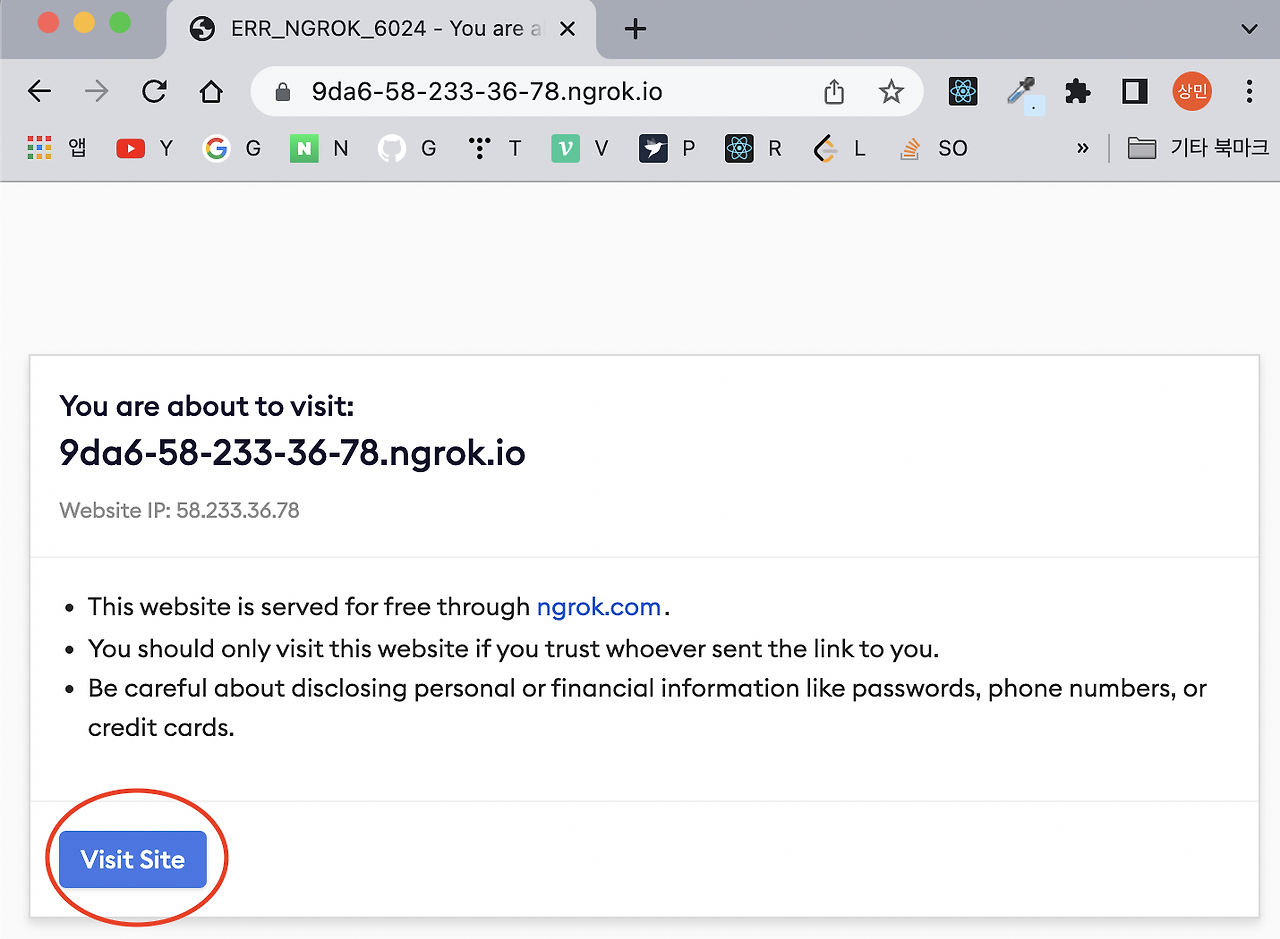Toggle the browser side panel
Image resolution: width=1280 pixels, height=939 pixels.
click(1134, 92)
